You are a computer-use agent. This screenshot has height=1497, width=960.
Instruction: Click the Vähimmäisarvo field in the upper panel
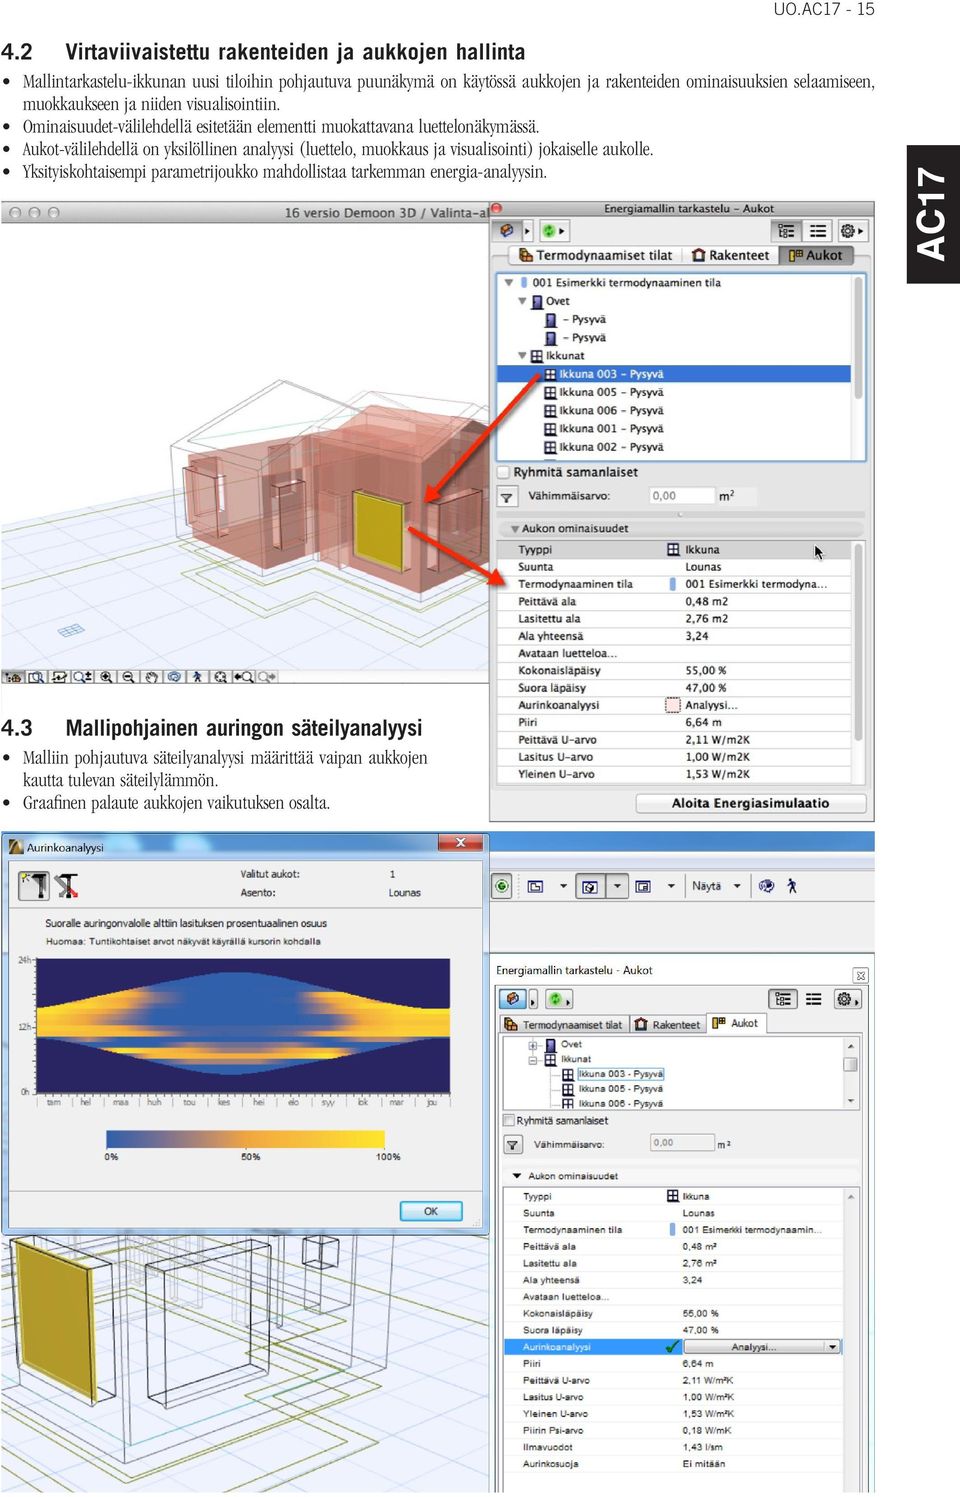(x=680, y=496)
